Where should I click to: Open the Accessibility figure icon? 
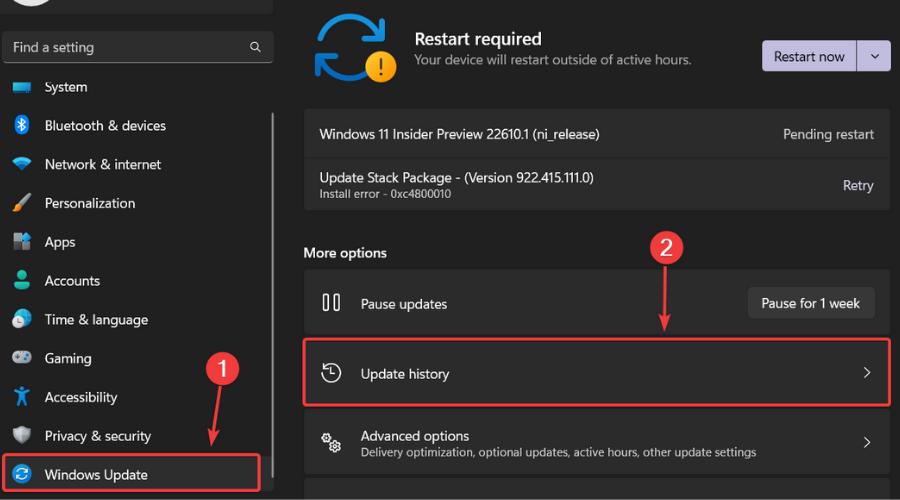pos(22,397)
